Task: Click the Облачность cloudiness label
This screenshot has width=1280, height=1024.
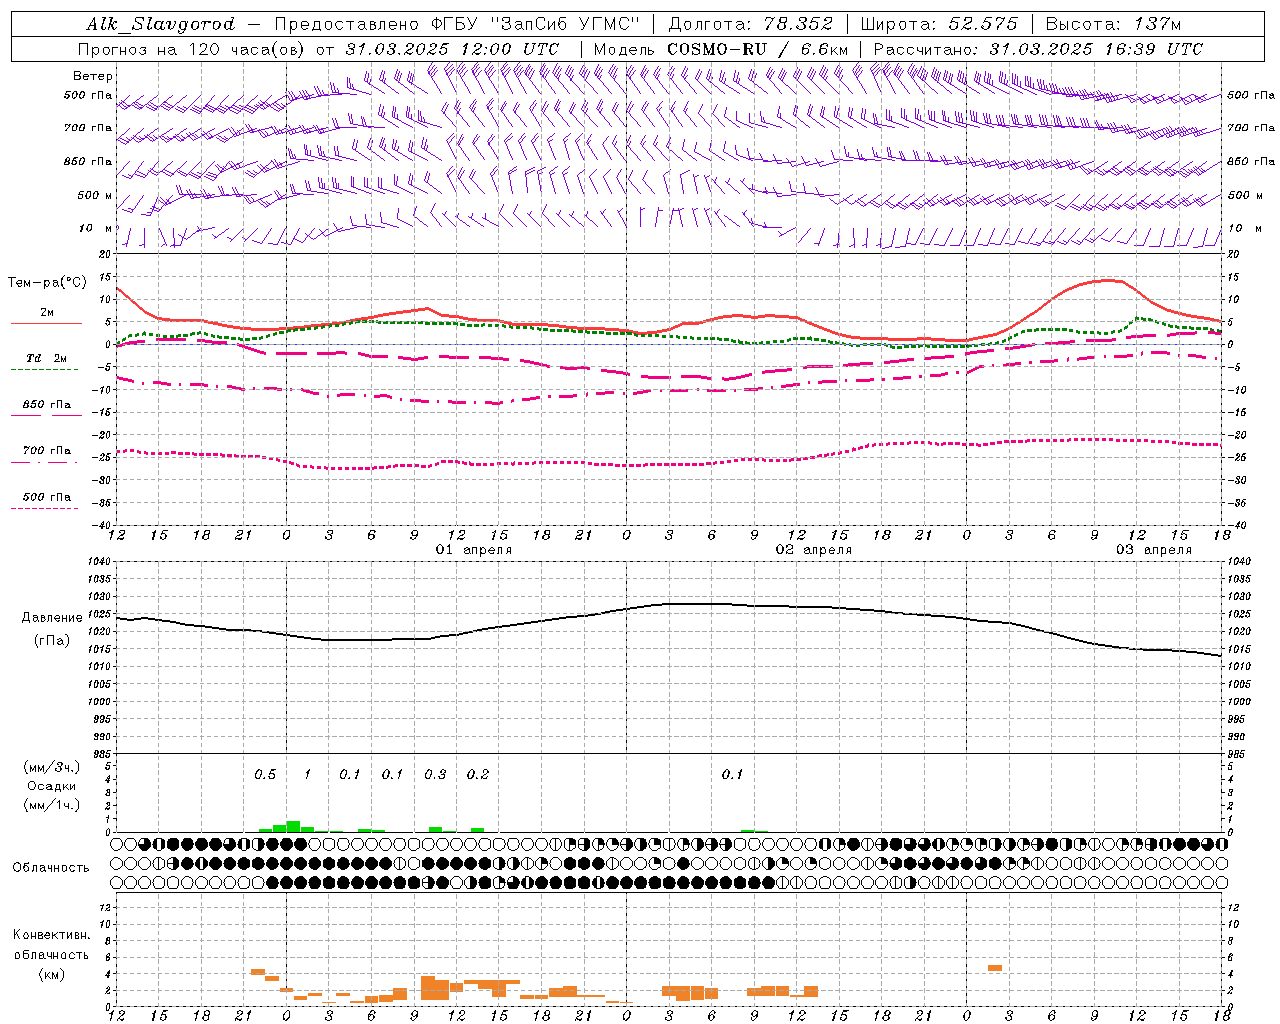Action: [x=51, y=868]
